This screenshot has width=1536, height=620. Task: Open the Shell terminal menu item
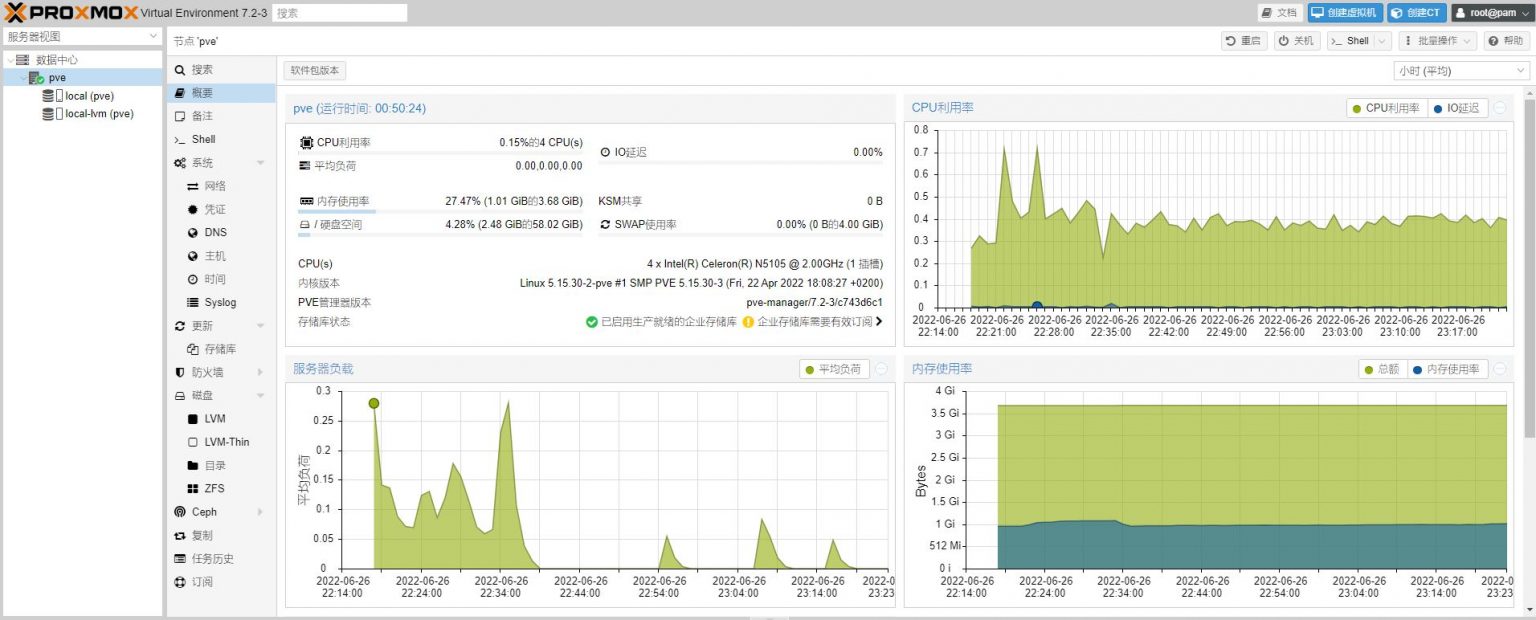[203, 139]
